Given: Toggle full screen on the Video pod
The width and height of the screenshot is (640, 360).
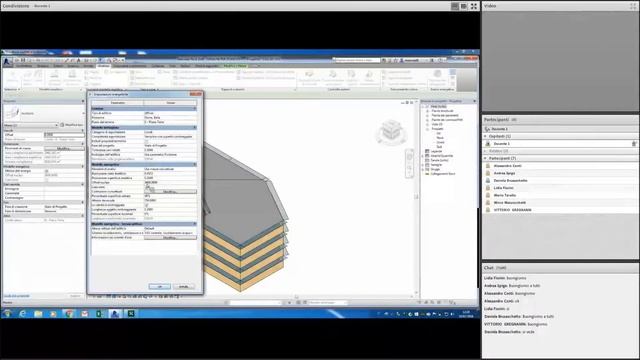Looking at the screenshot, I should tap(633, 6).
